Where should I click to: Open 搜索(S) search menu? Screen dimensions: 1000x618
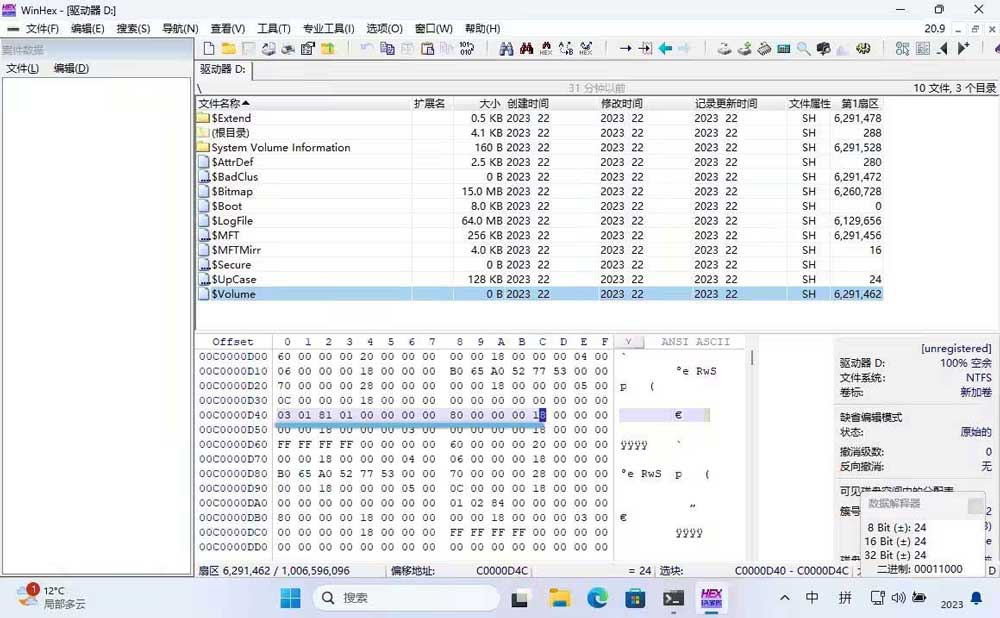[133, 29]
